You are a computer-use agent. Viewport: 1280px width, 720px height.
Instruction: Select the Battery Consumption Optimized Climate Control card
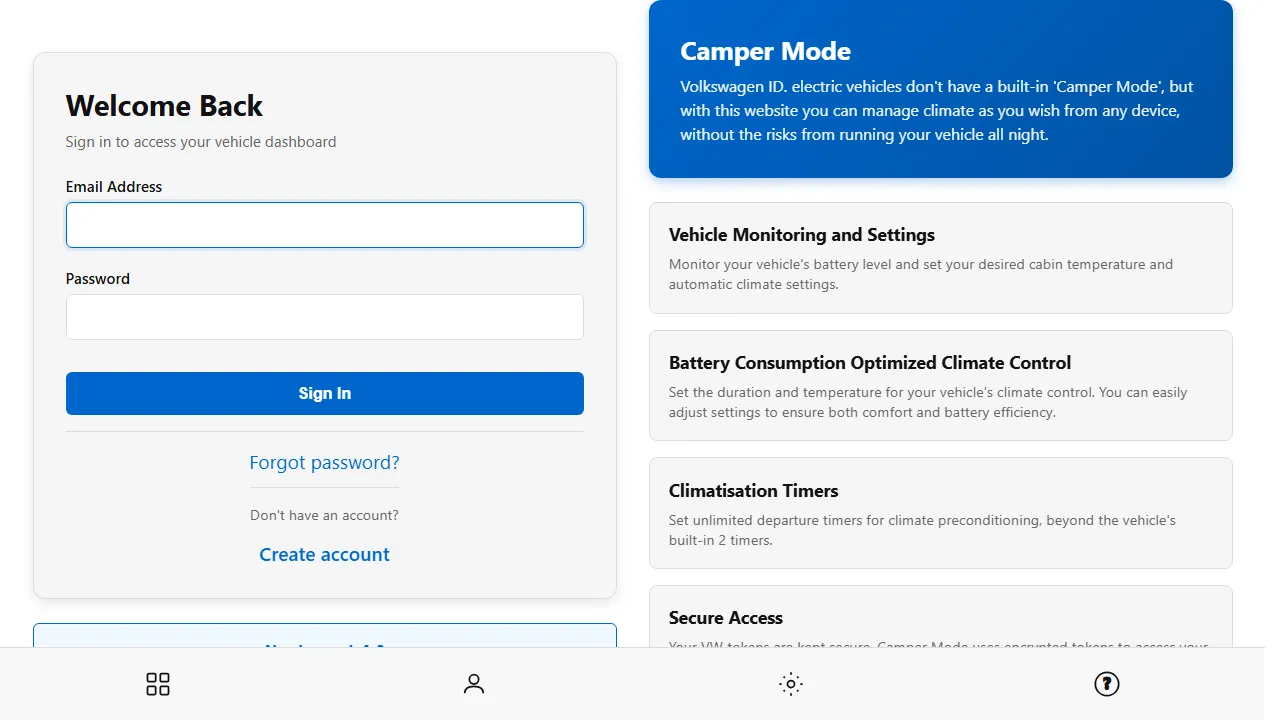pyautogui.click(x=940, y=385)
